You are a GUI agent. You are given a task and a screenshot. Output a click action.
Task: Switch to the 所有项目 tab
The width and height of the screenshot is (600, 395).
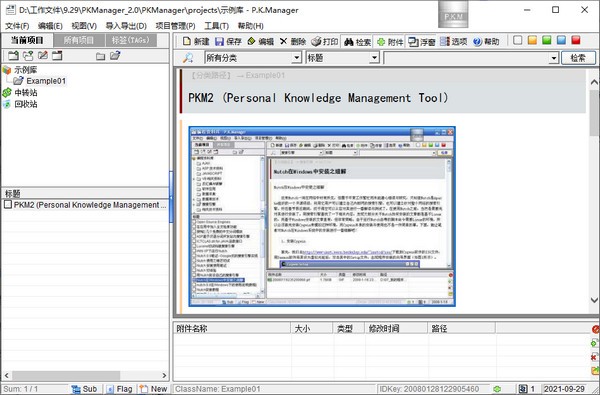point(79,40)
